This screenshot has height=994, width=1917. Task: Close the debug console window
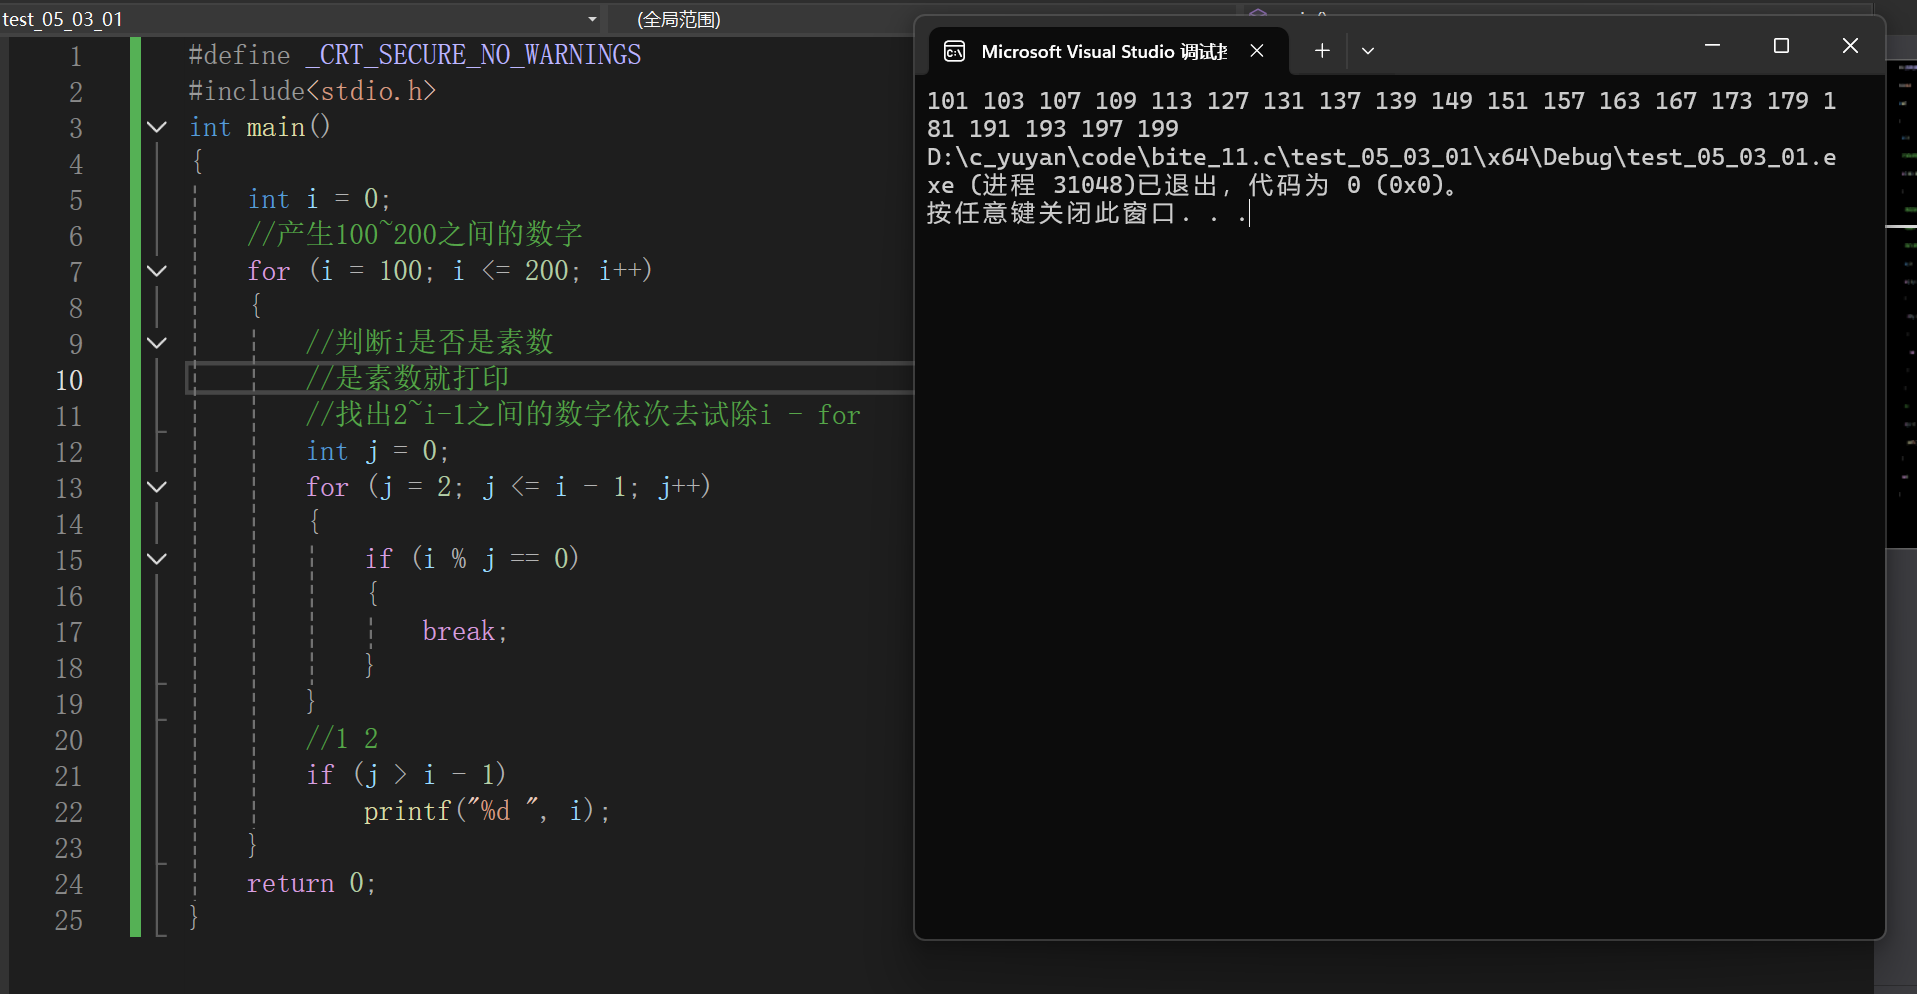(x=1850, y=46)
